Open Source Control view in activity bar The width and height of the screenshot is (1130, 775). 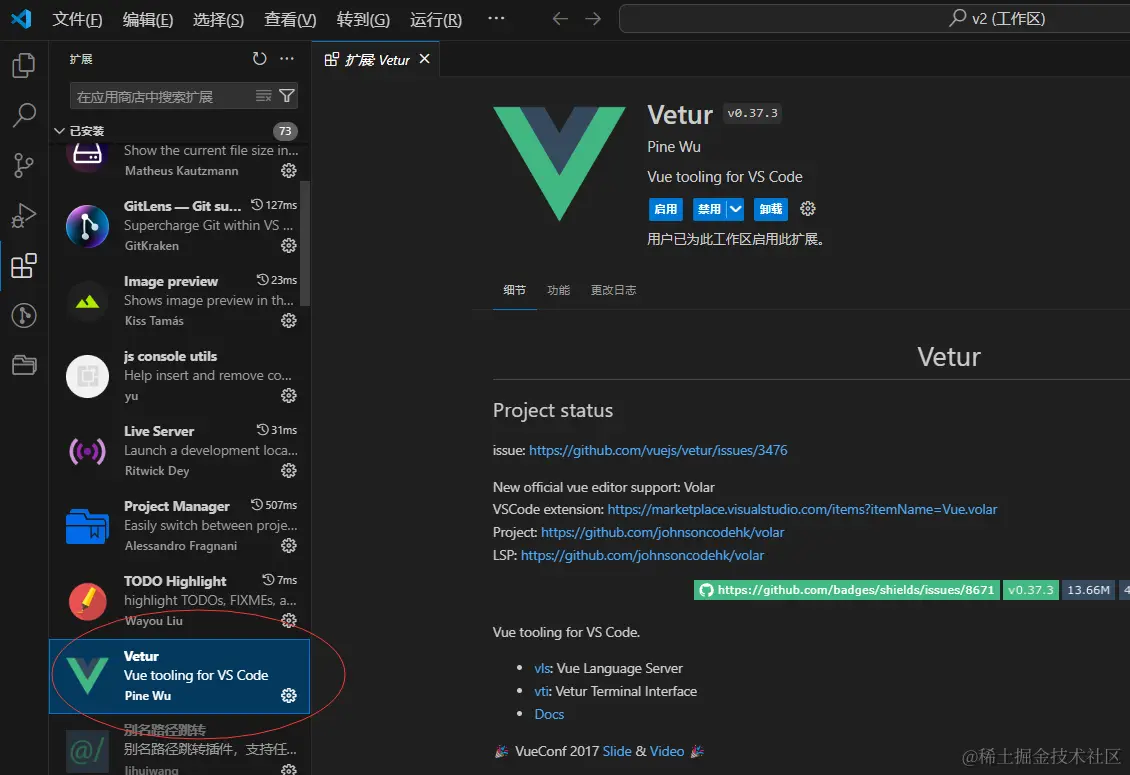click(x=24, y=165)
